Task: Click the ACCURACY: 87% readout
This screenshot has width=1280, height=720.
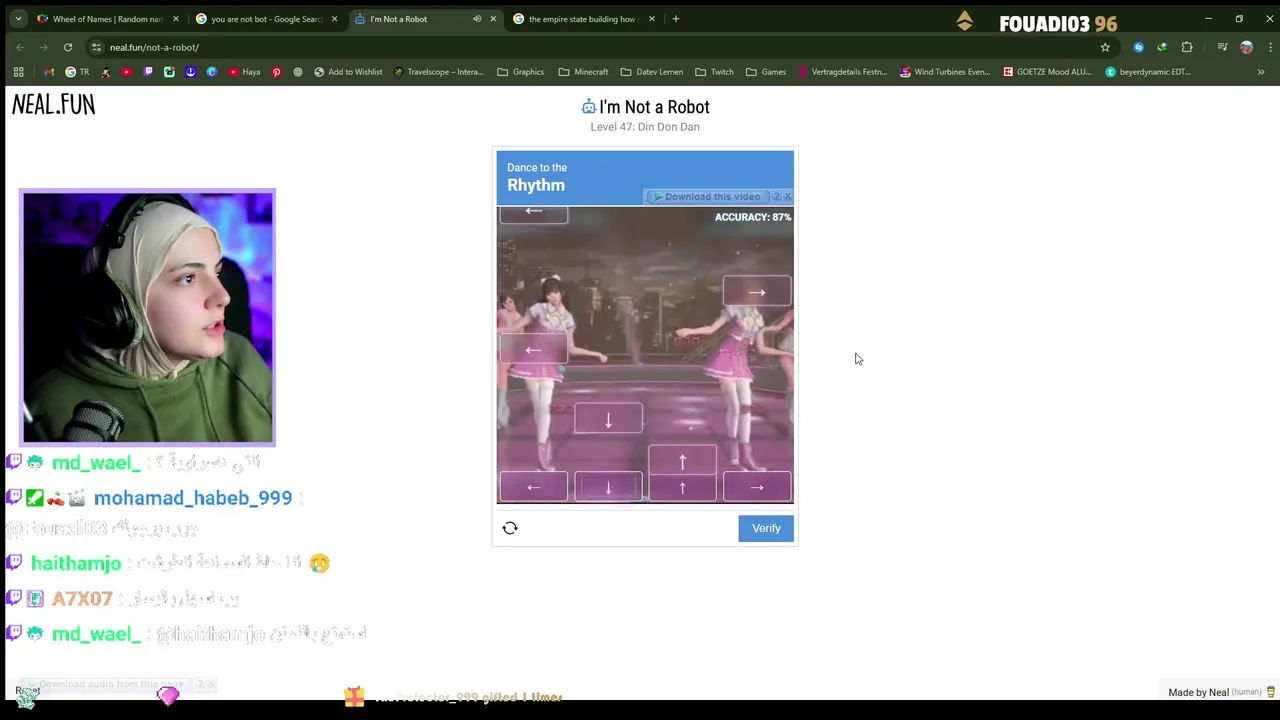Action: pos(752,217)
